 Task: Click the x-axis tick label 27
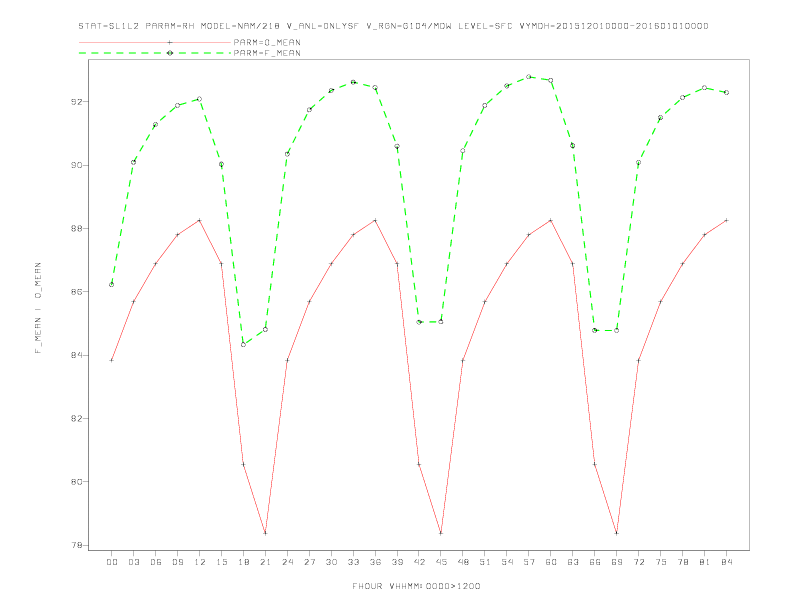310,562
